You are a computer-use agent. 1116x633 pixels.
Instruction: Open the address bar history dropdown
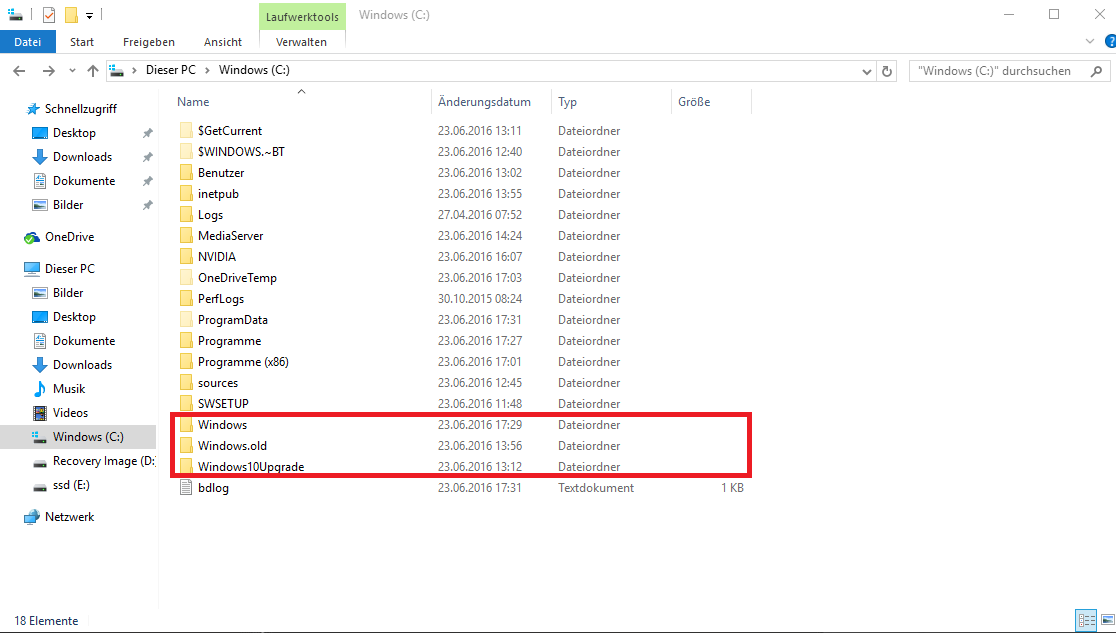[x=866, y=70]
